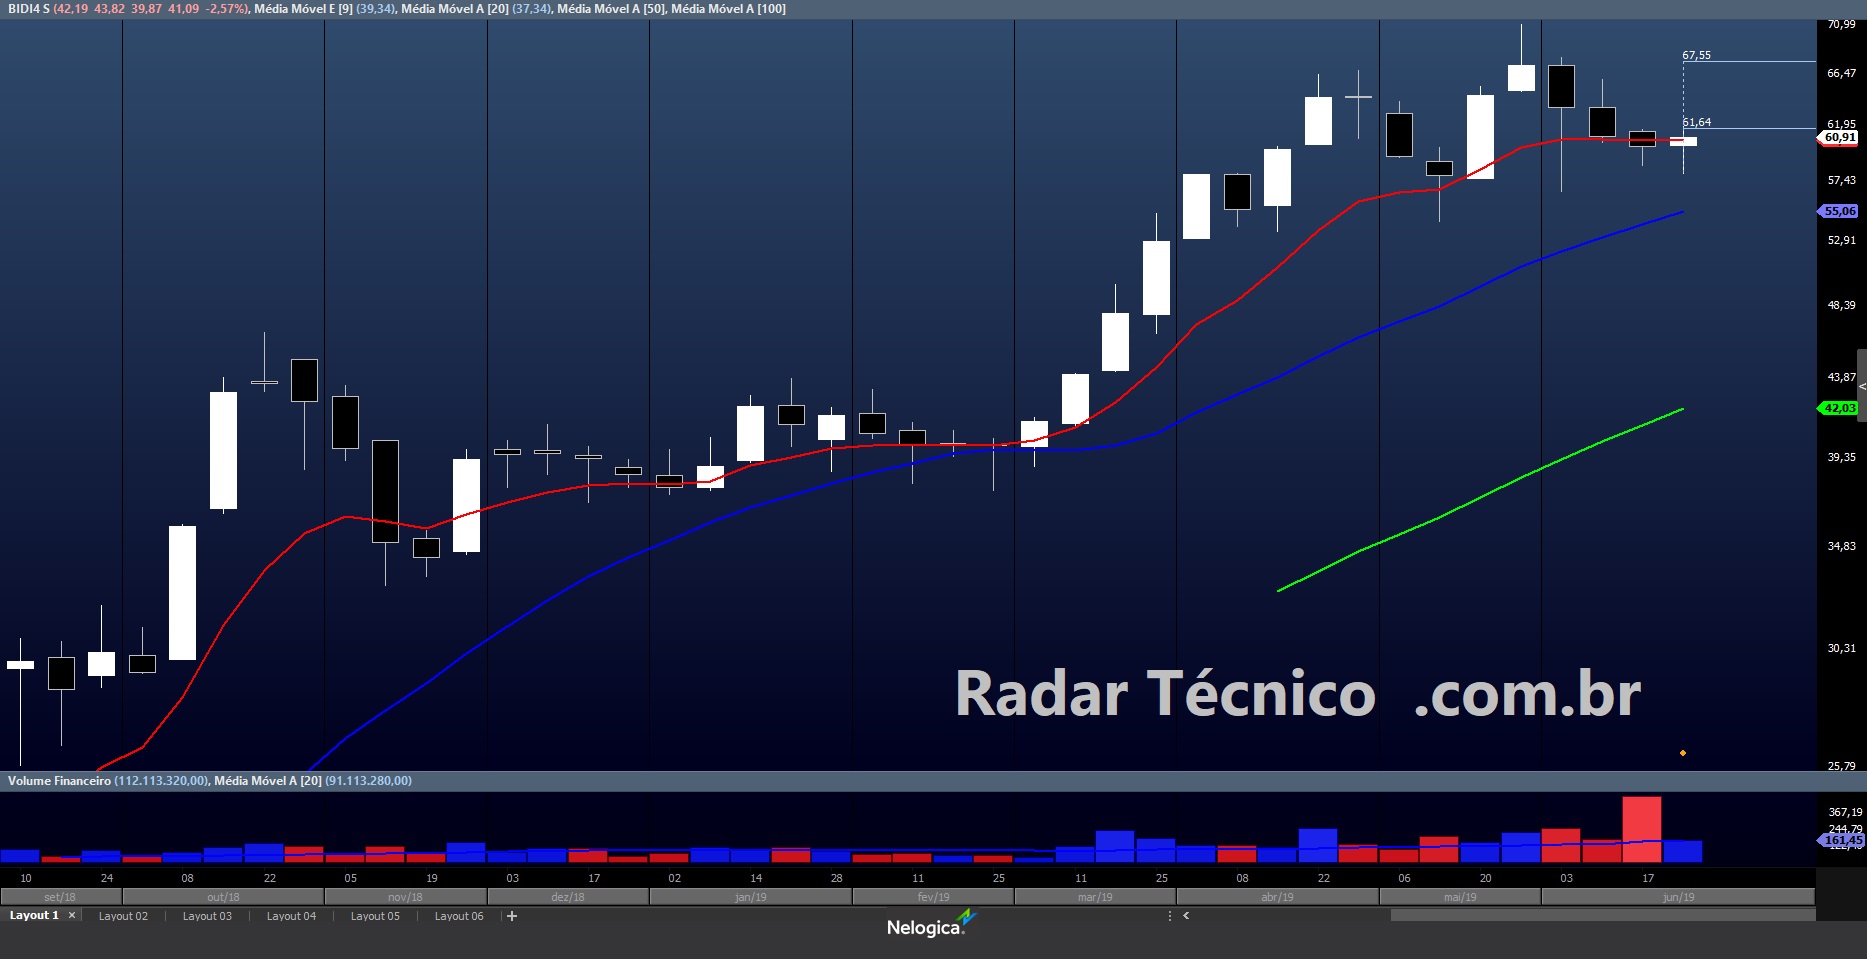Close the Layout 1 tab
1867x959 pixels.
click(x=72, y=916)
